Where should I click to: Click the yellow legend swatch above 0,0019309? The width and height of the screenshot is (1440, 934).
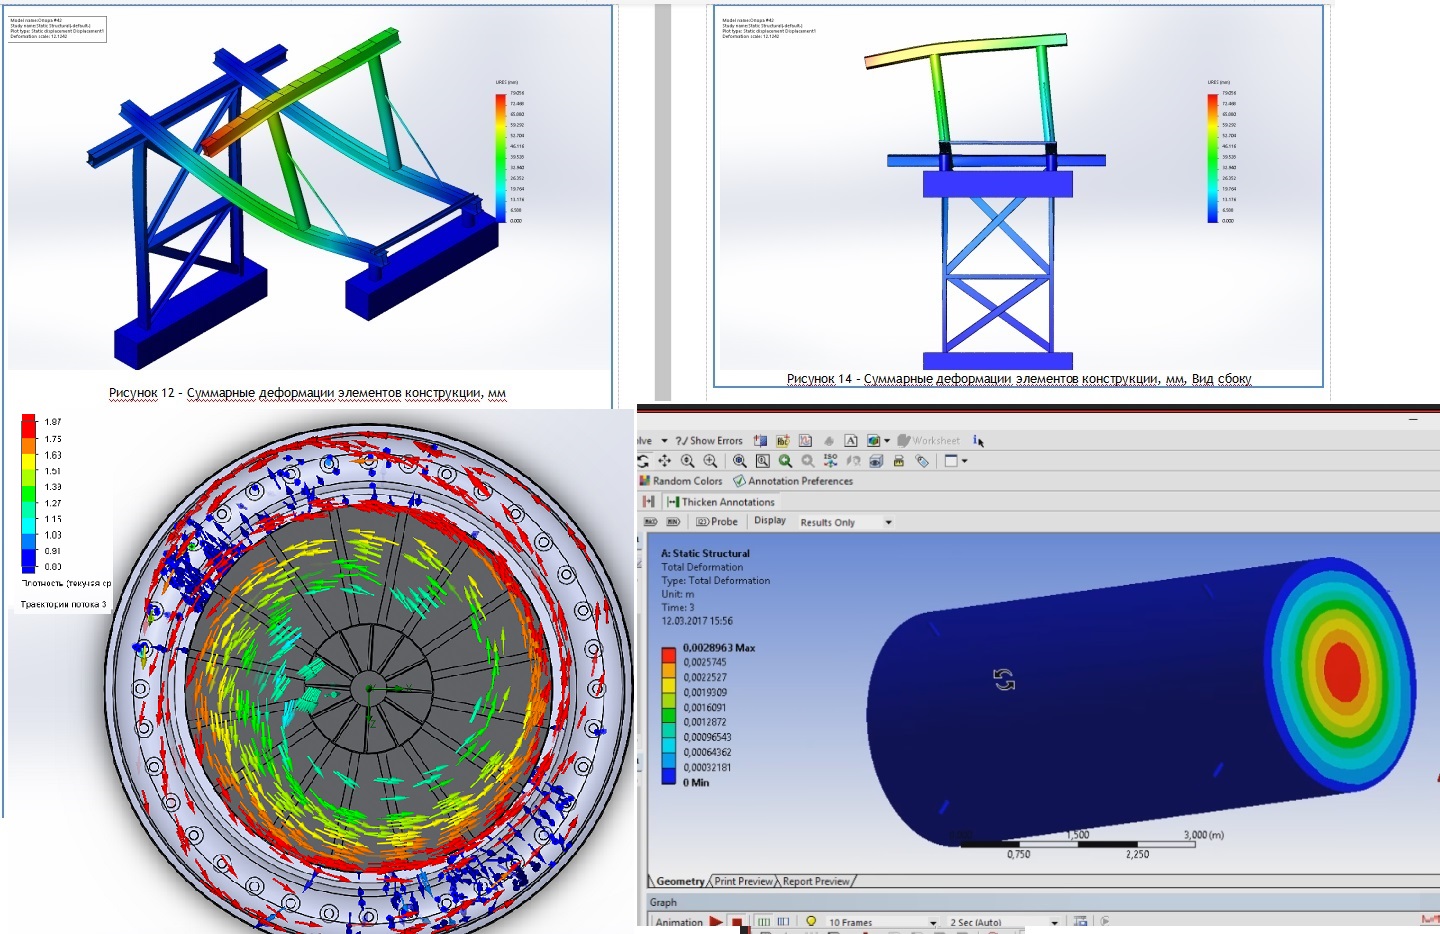pyautogui.click(x=668, y=685)
